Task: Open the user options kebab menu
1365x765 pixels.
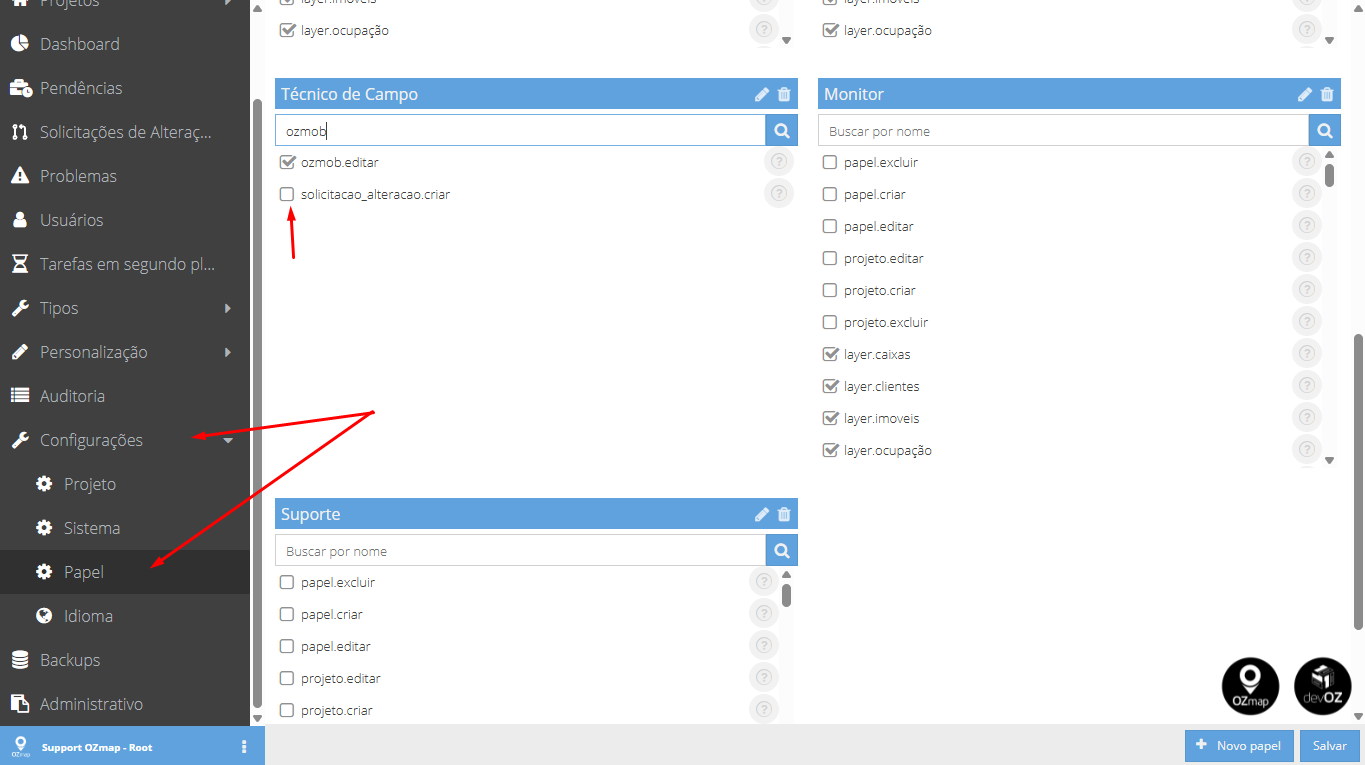Action: [244, 747]
